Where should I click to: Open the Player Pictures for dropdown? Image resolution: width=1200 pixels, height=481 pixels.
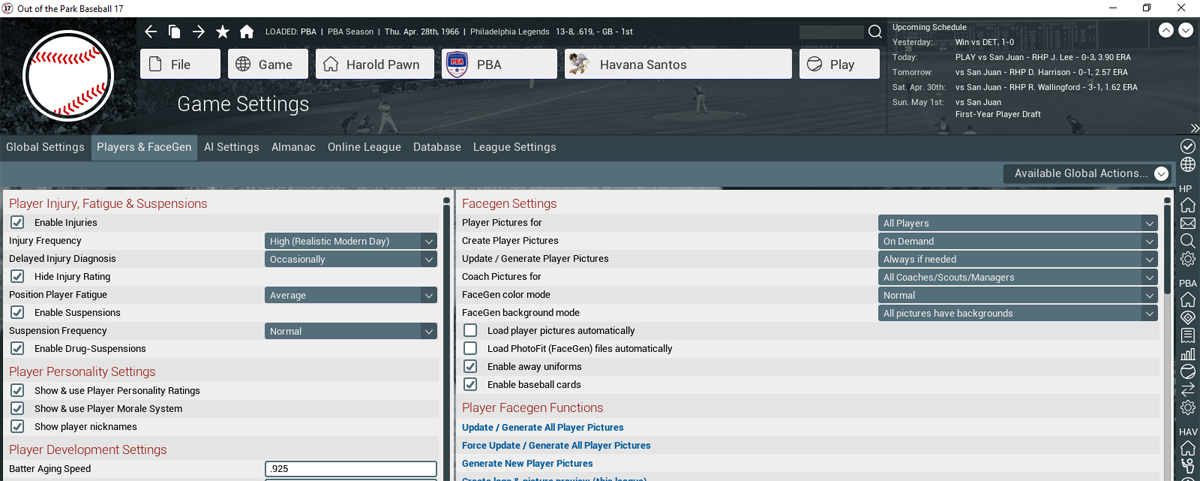(1018, 223)
